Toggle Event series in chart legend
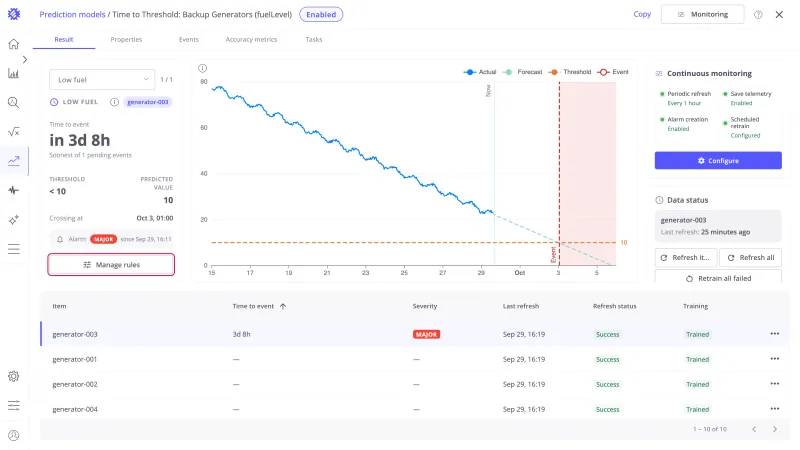800x450 pixels. [613, 72]
